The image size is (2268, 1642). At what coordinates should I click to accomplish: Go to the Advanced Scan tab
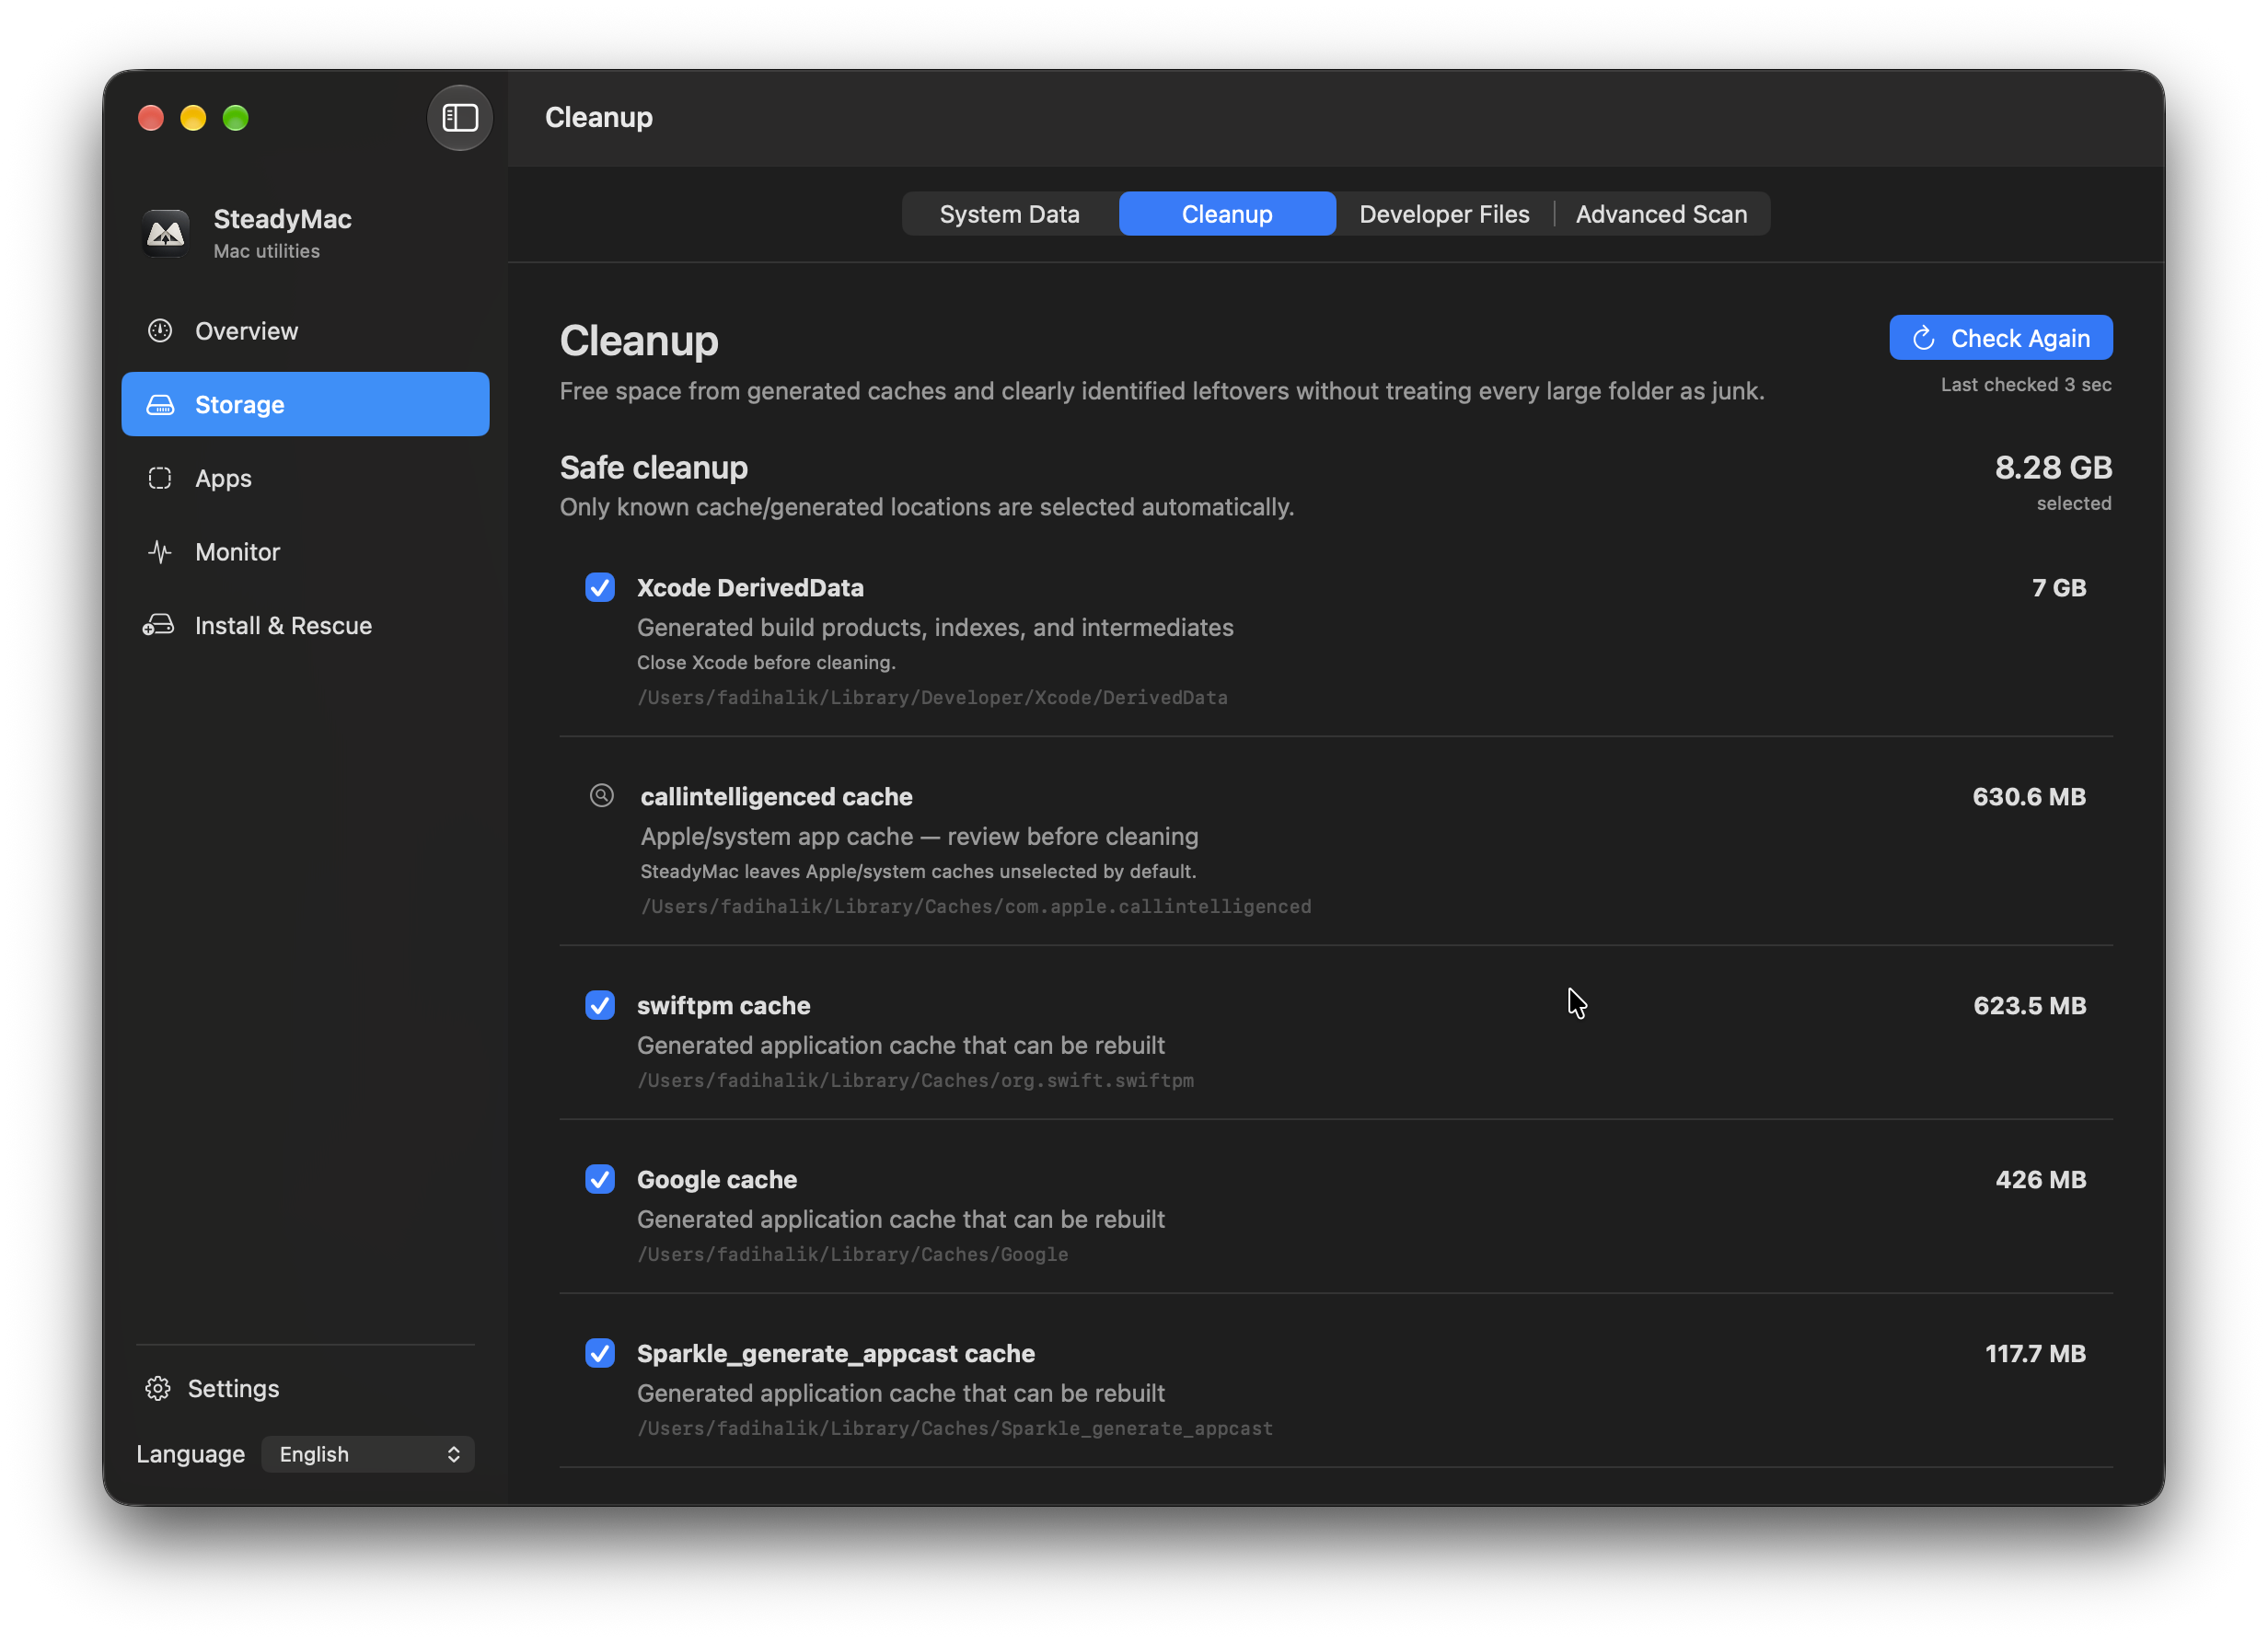pos(1661,214)
